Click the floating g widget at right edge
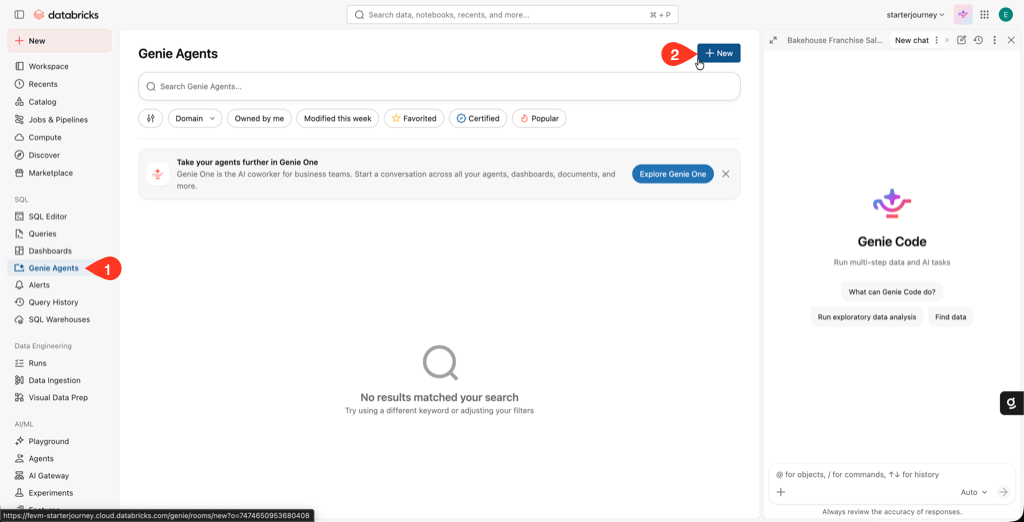1024x522 pixels. tap(1012, 403)
